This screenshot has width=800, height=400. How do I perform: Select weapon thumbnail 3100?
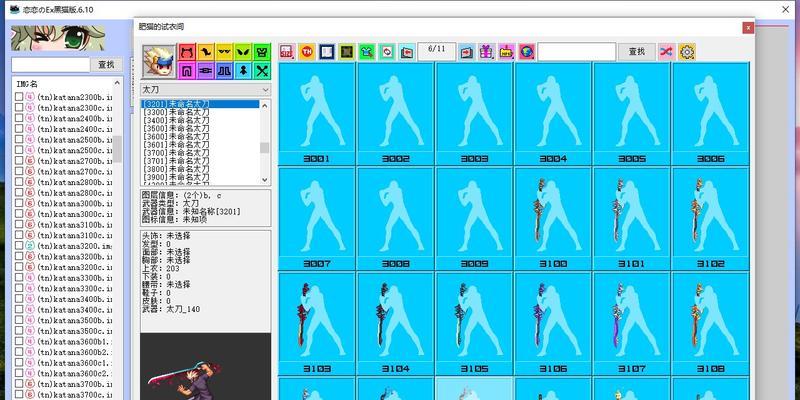tap(553, 218)
